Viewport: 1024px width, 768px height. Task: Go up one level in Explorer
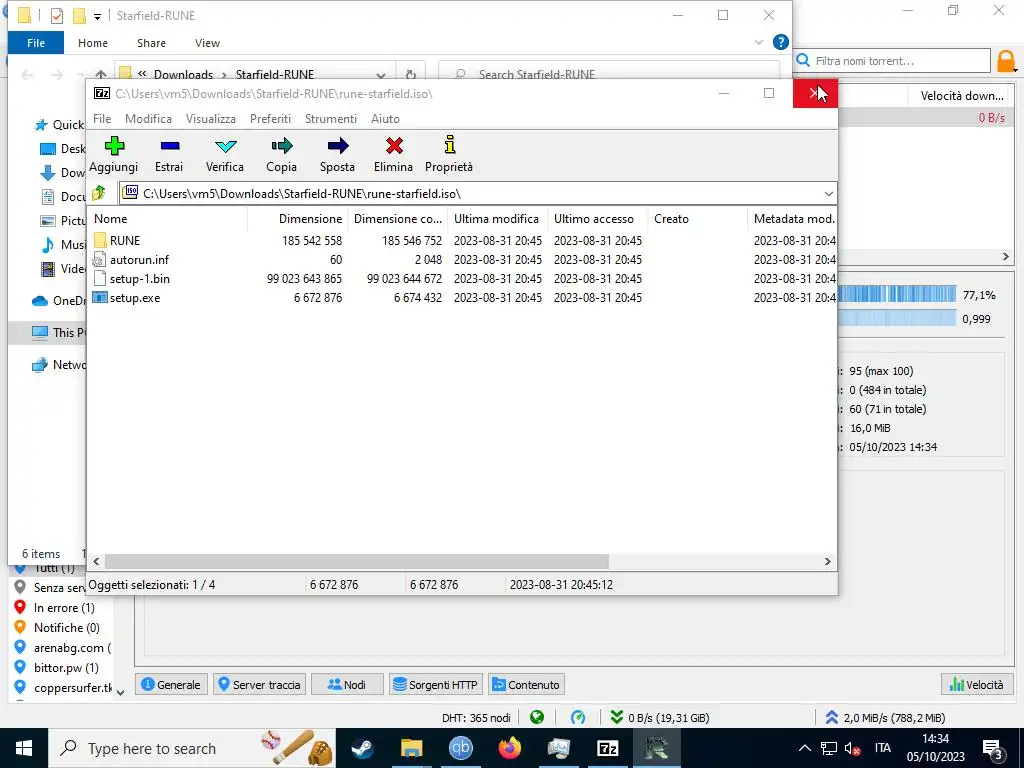pos(101,74)
